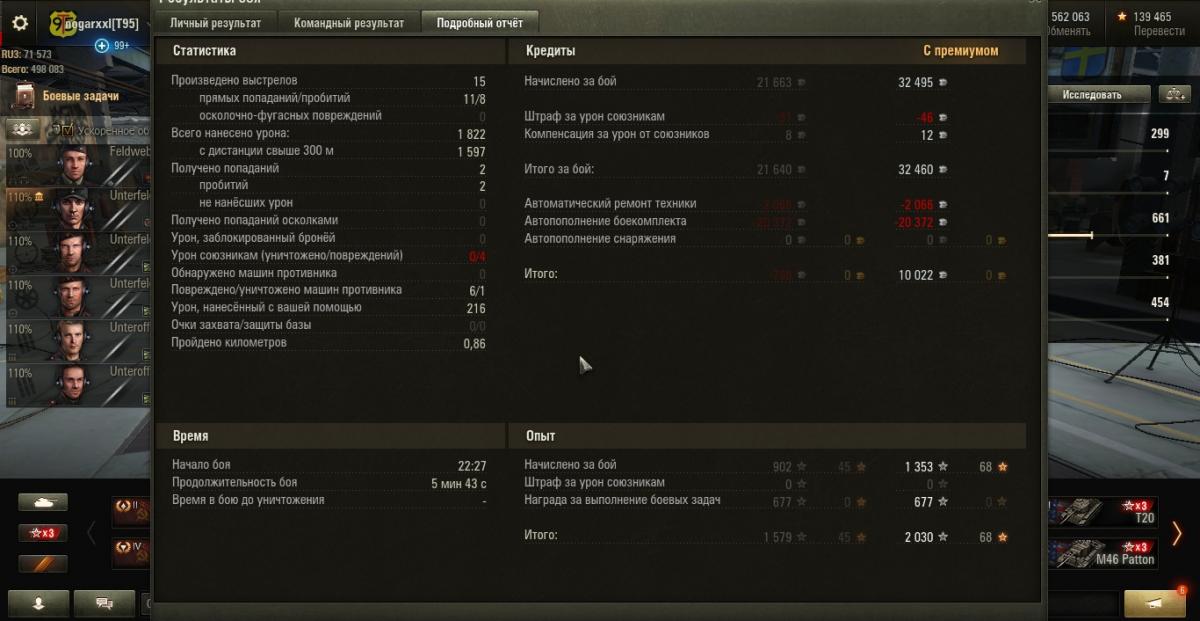Click Перевести free experience link
This screenshot has height=621, width=1200.
click(x=1159, y=31)
